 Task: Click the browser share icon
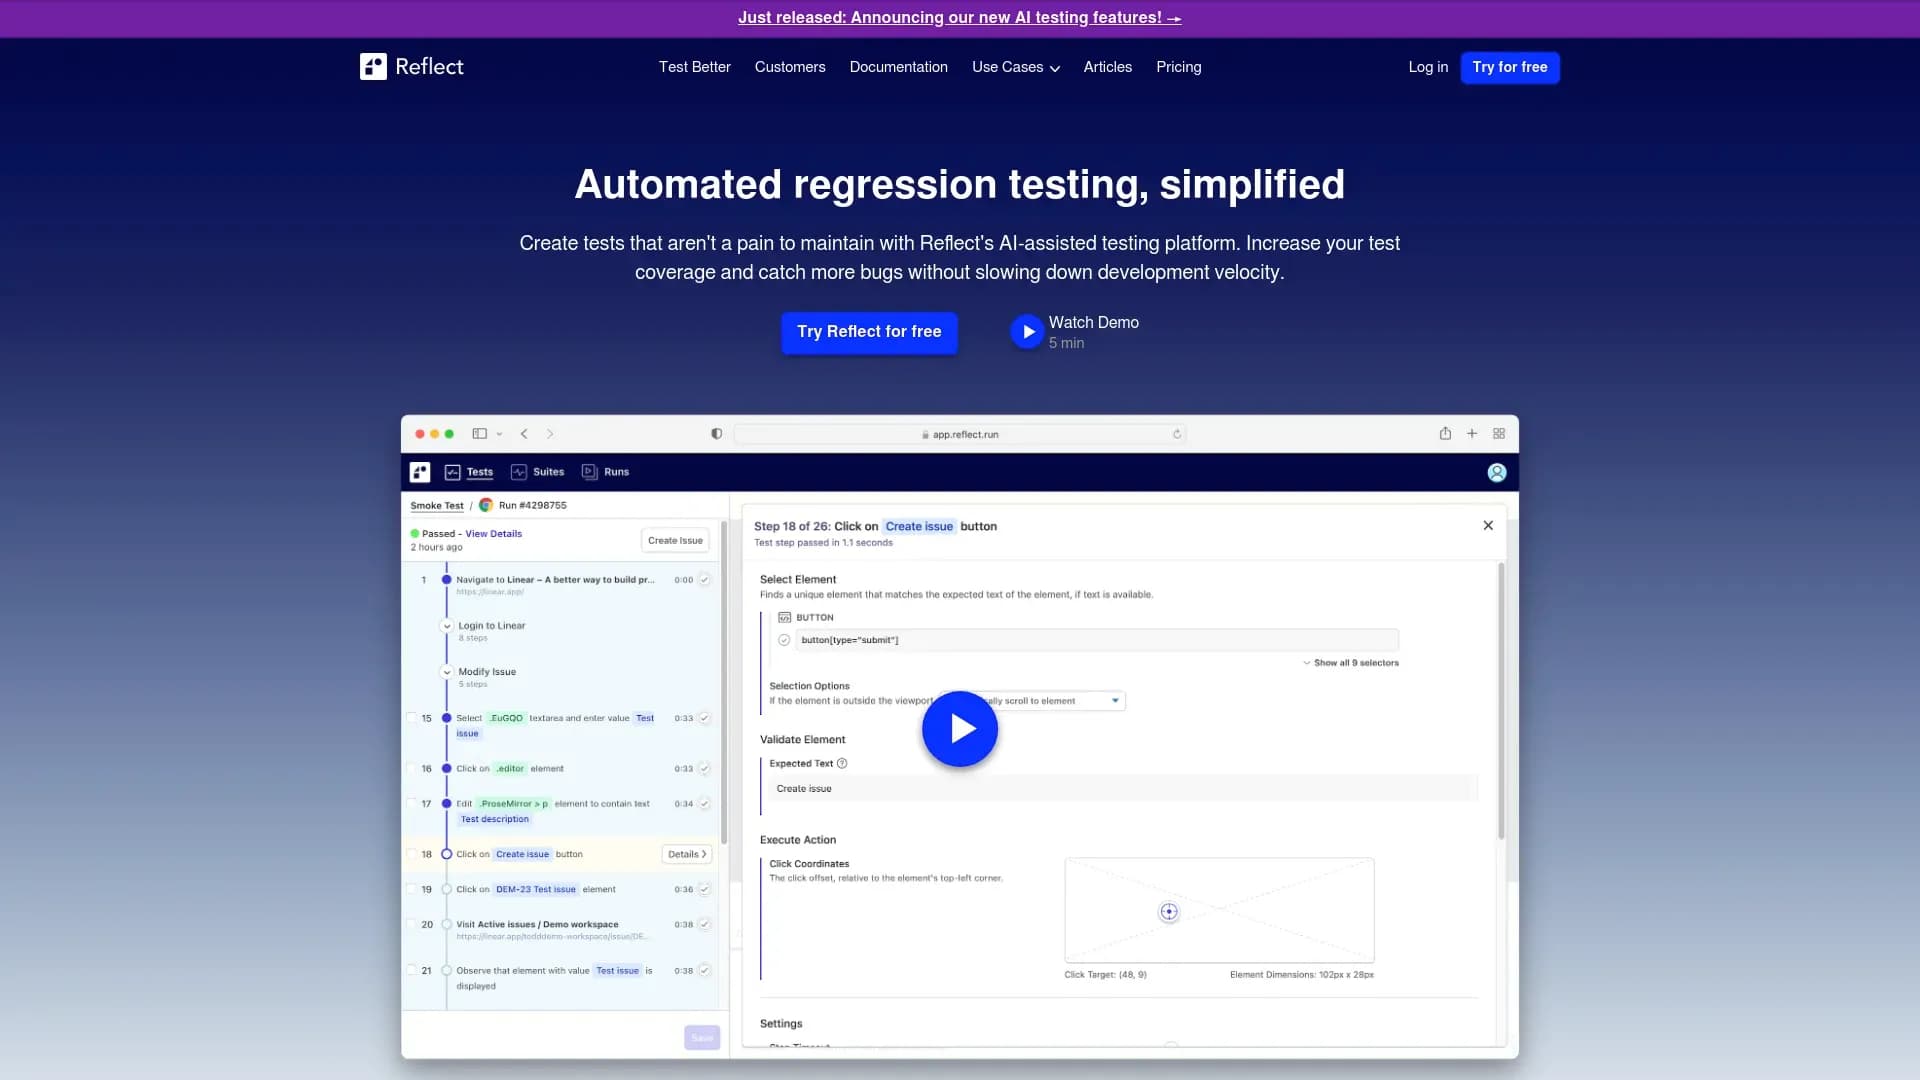click(x=1445, y=434)
